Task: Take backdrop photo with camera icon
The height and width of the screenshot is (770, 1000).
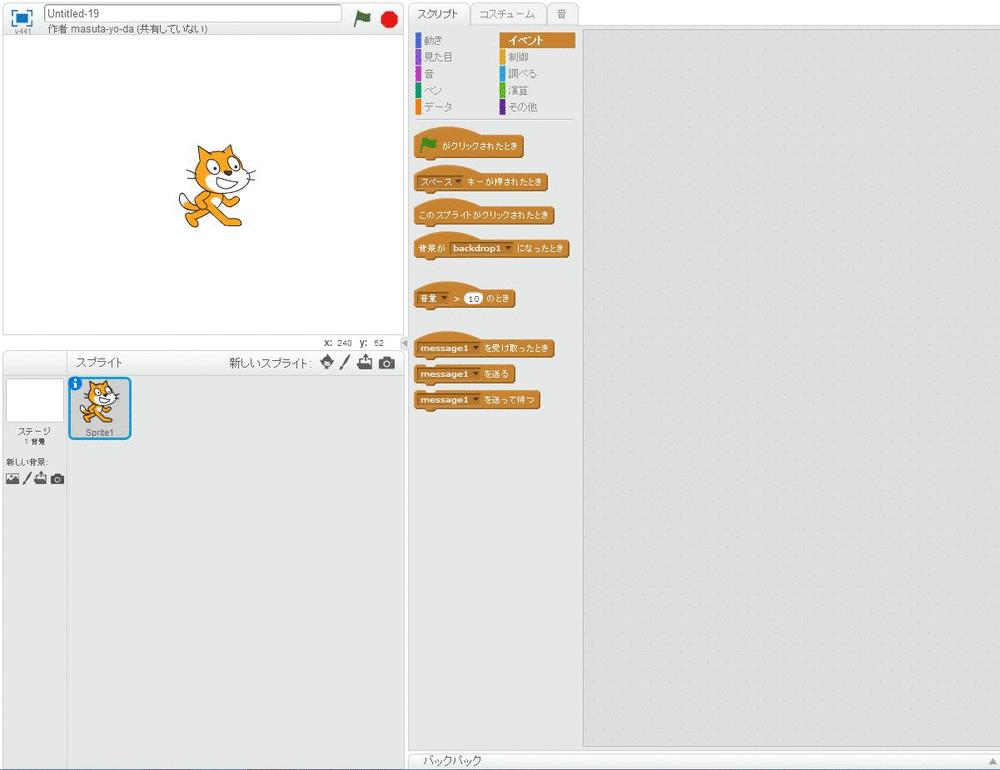Action: tap(57, 478)
